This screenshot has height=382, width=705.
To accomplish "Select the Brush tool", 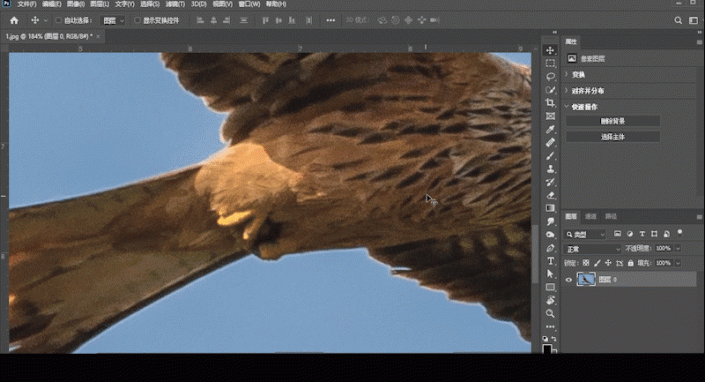I will 550,155.
